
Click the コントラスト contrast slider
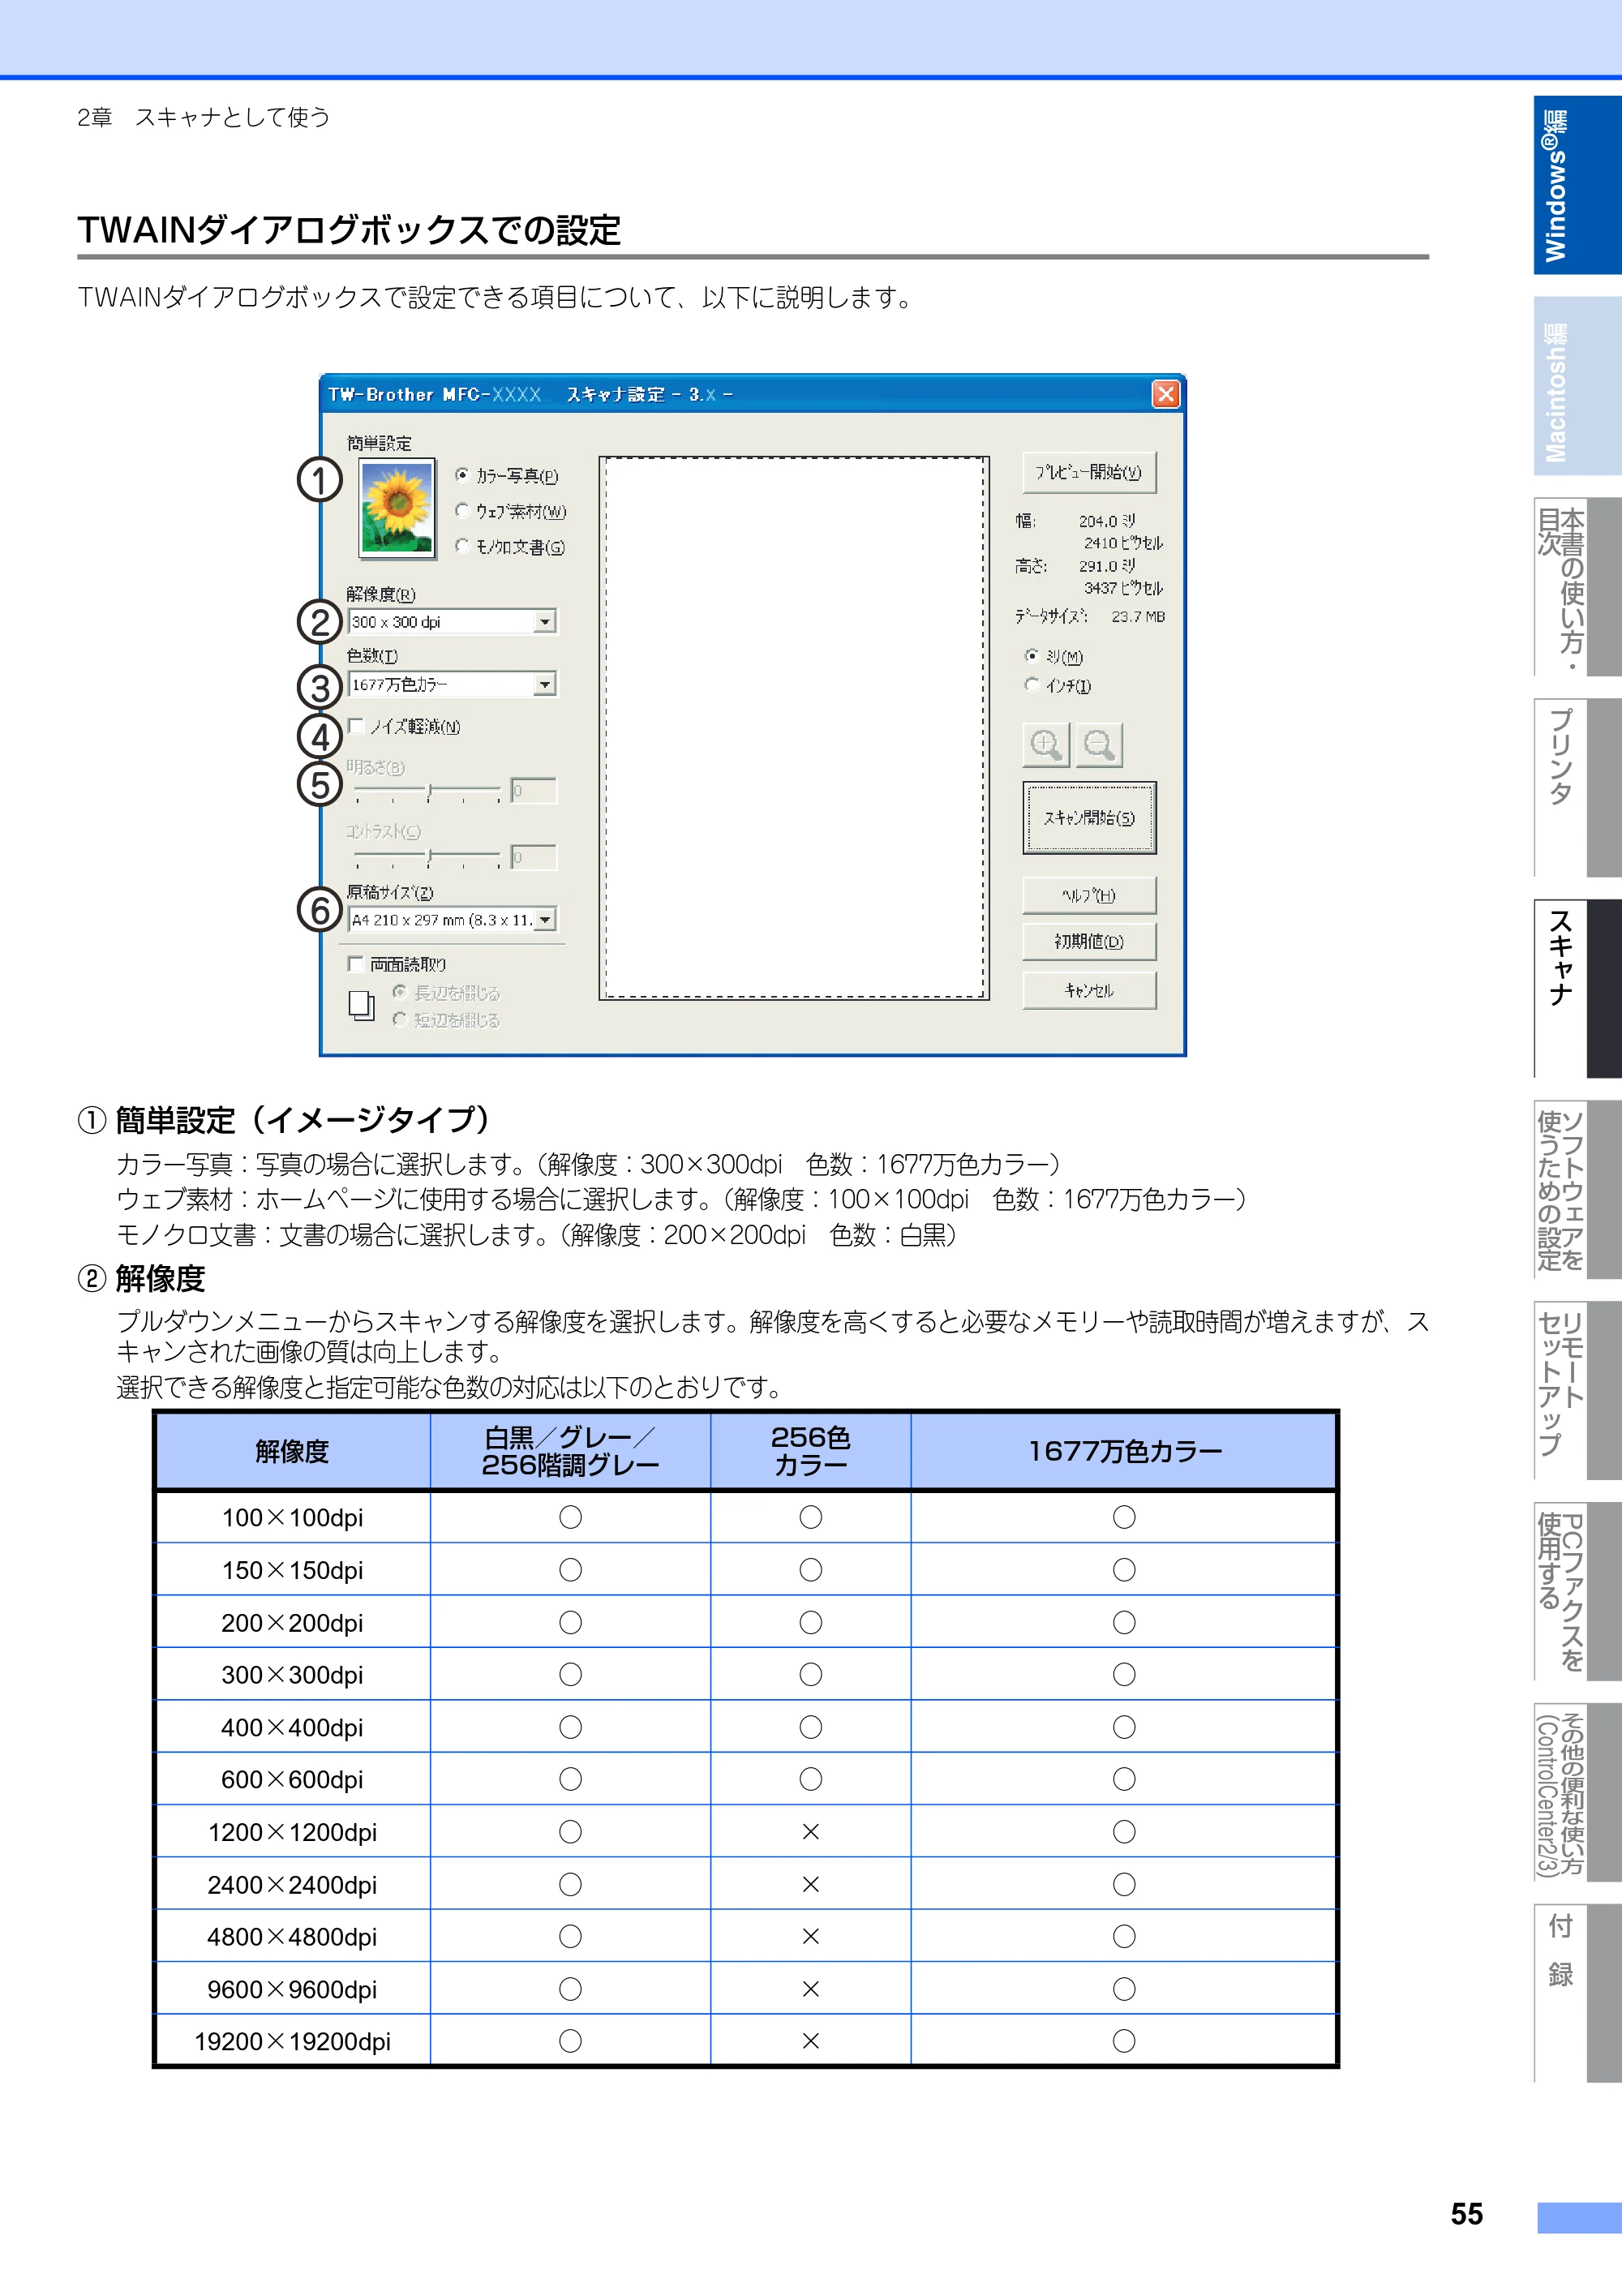(x=427, y=858)
